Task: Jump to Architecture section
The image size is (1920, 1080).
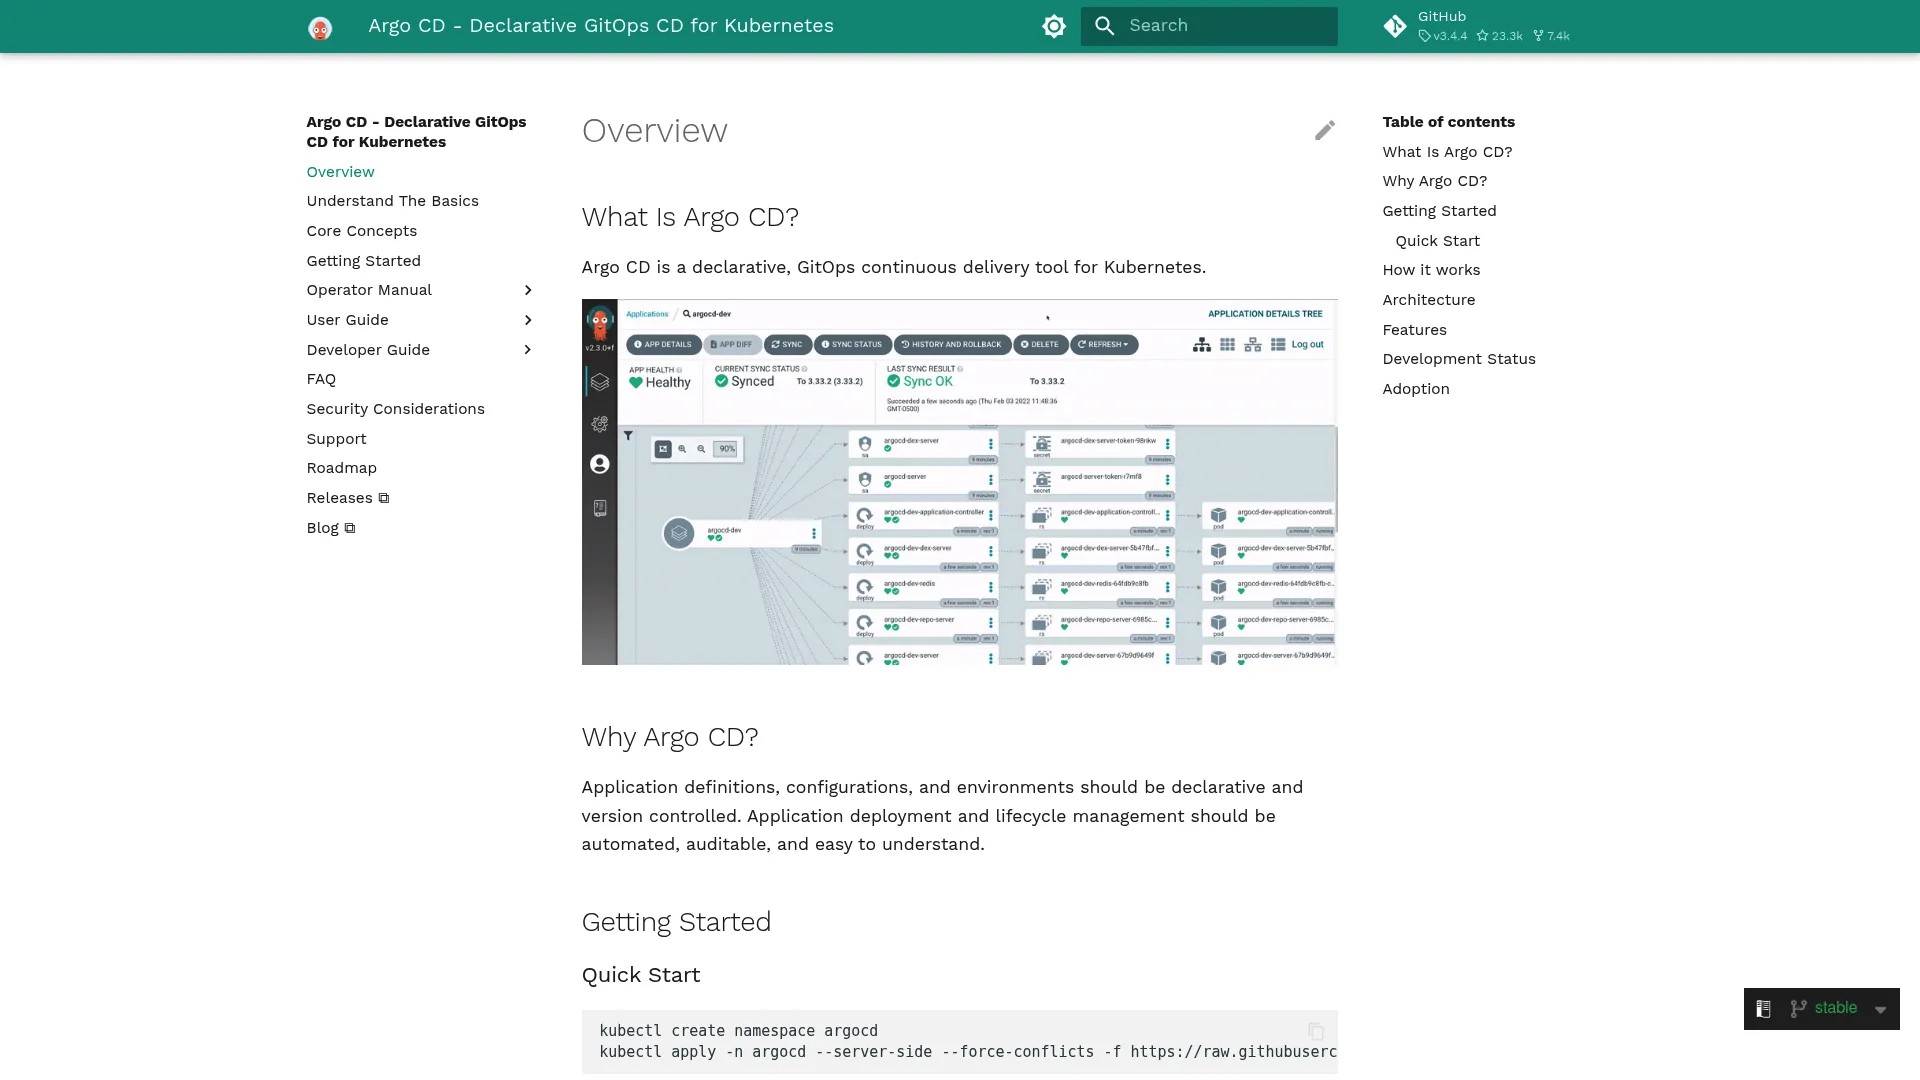Action: [1428, 300]
